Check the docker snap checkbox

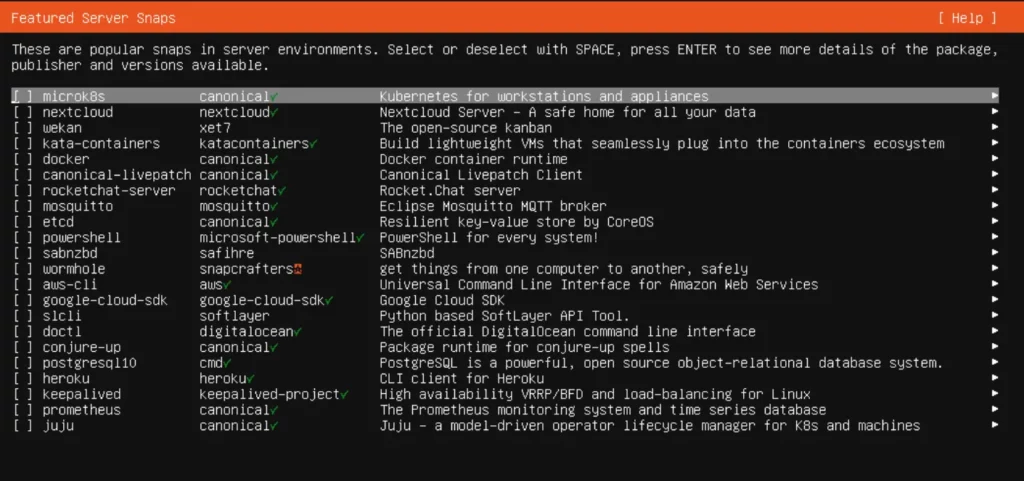22,159
